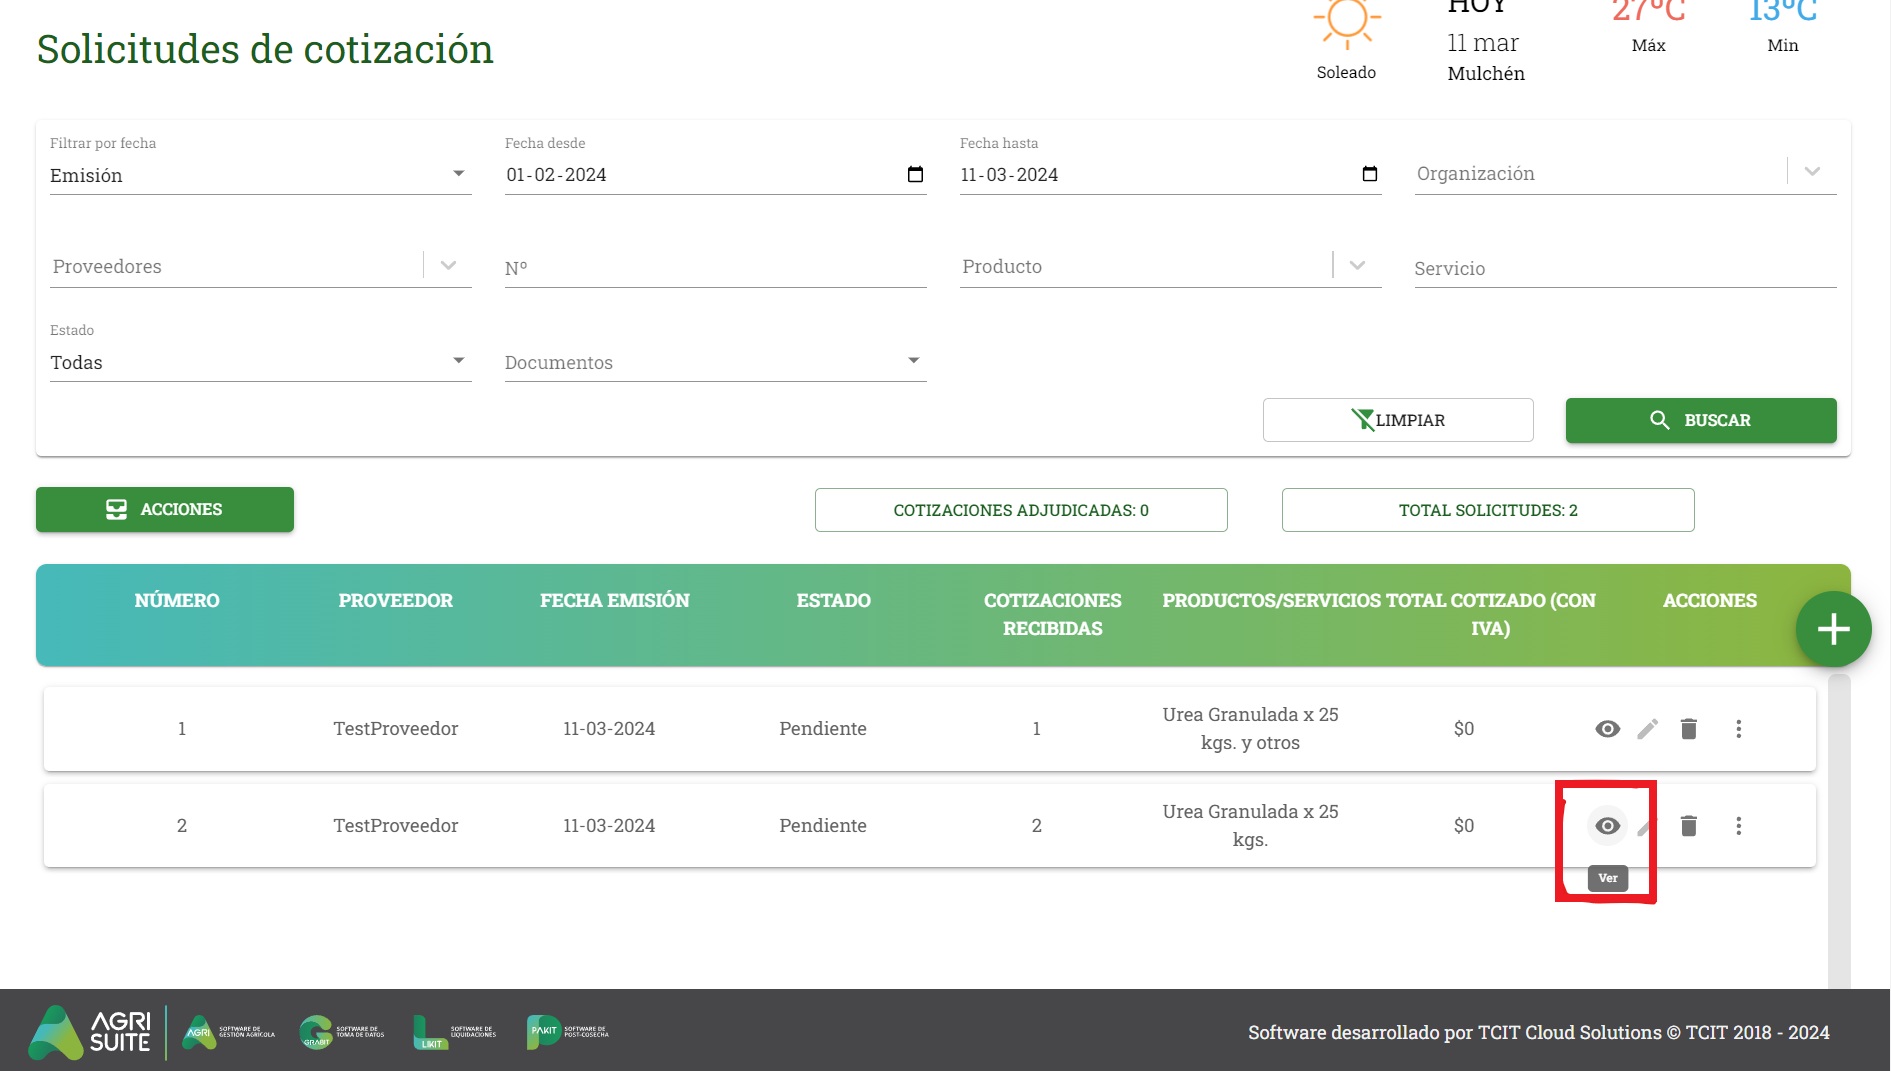Edit request 1 with pencil icon

[1647, 729]
